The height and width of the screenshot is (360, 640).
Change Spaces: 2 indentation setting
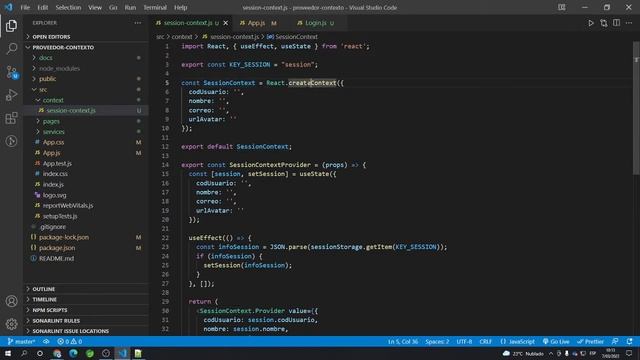click(x=437, y=341)
